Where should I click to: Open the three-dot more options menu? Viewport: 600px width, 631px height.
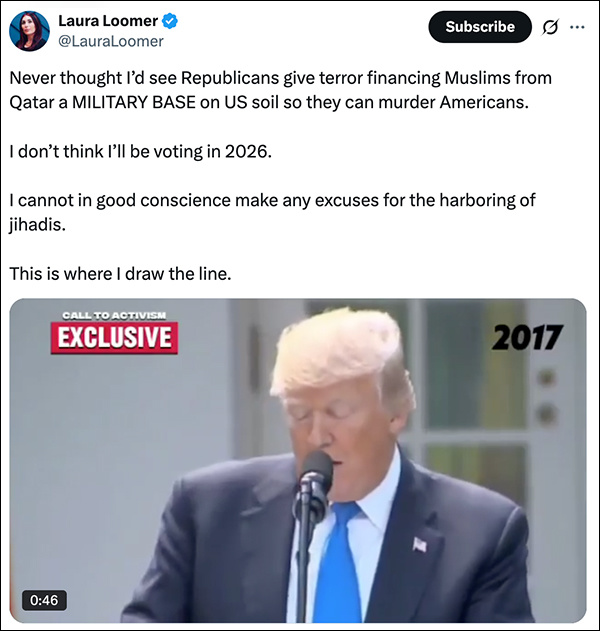tap(577, 27)
